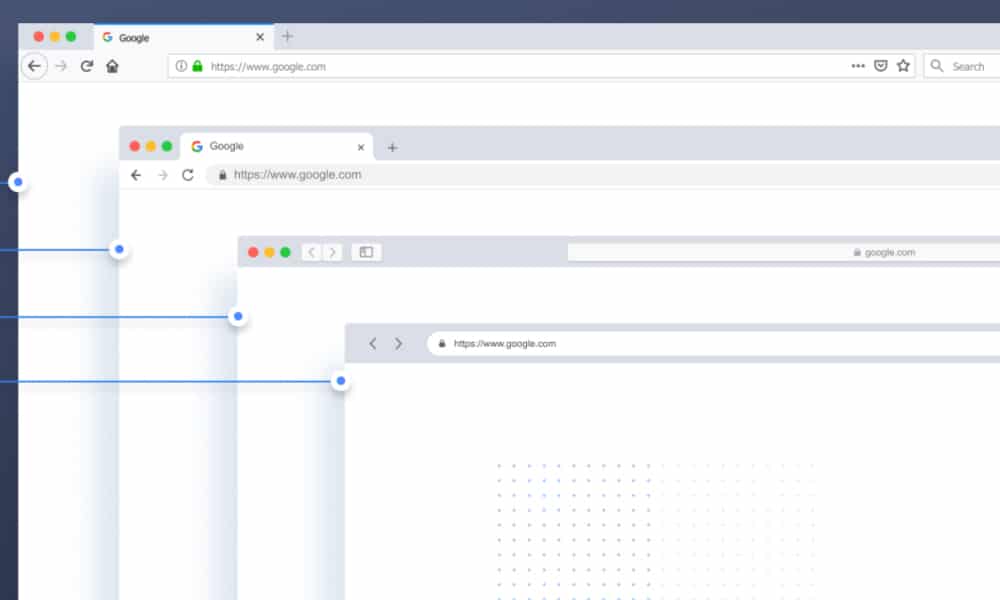The height and width of the screenshot is (600, 1000).
Task: Click the back chevron in the Safari toolbar
Action: pos(311,252)
